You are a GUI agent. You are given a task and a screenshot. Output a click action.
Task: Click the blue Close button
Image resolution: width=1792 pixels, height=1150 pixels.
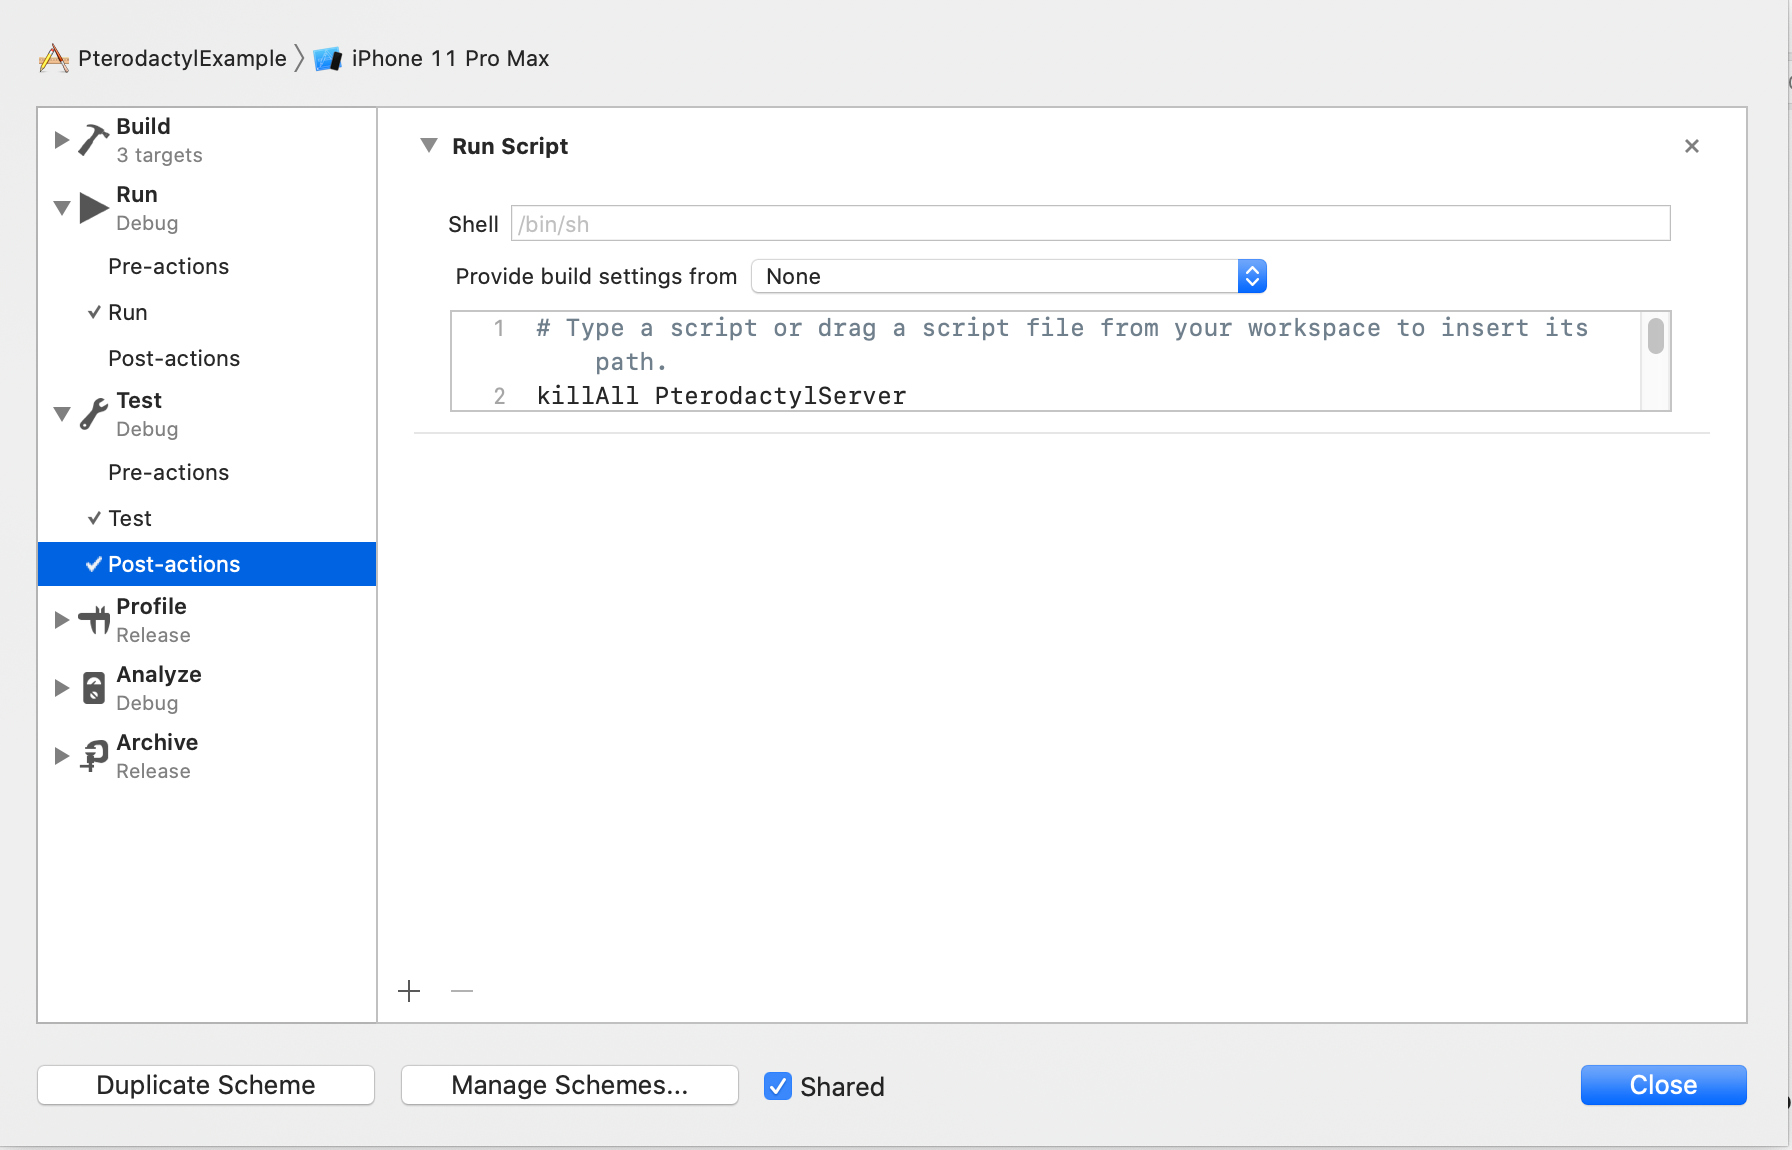point(1664,1085)
